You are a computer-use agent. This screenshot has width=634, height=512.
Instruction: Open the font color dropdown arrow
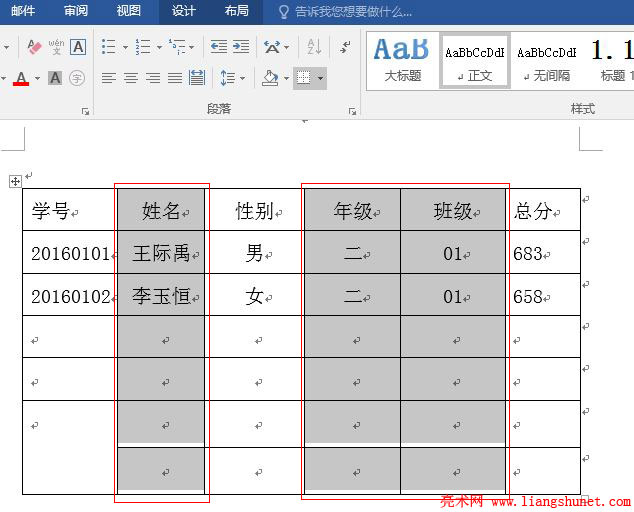[x=38, y=78]
